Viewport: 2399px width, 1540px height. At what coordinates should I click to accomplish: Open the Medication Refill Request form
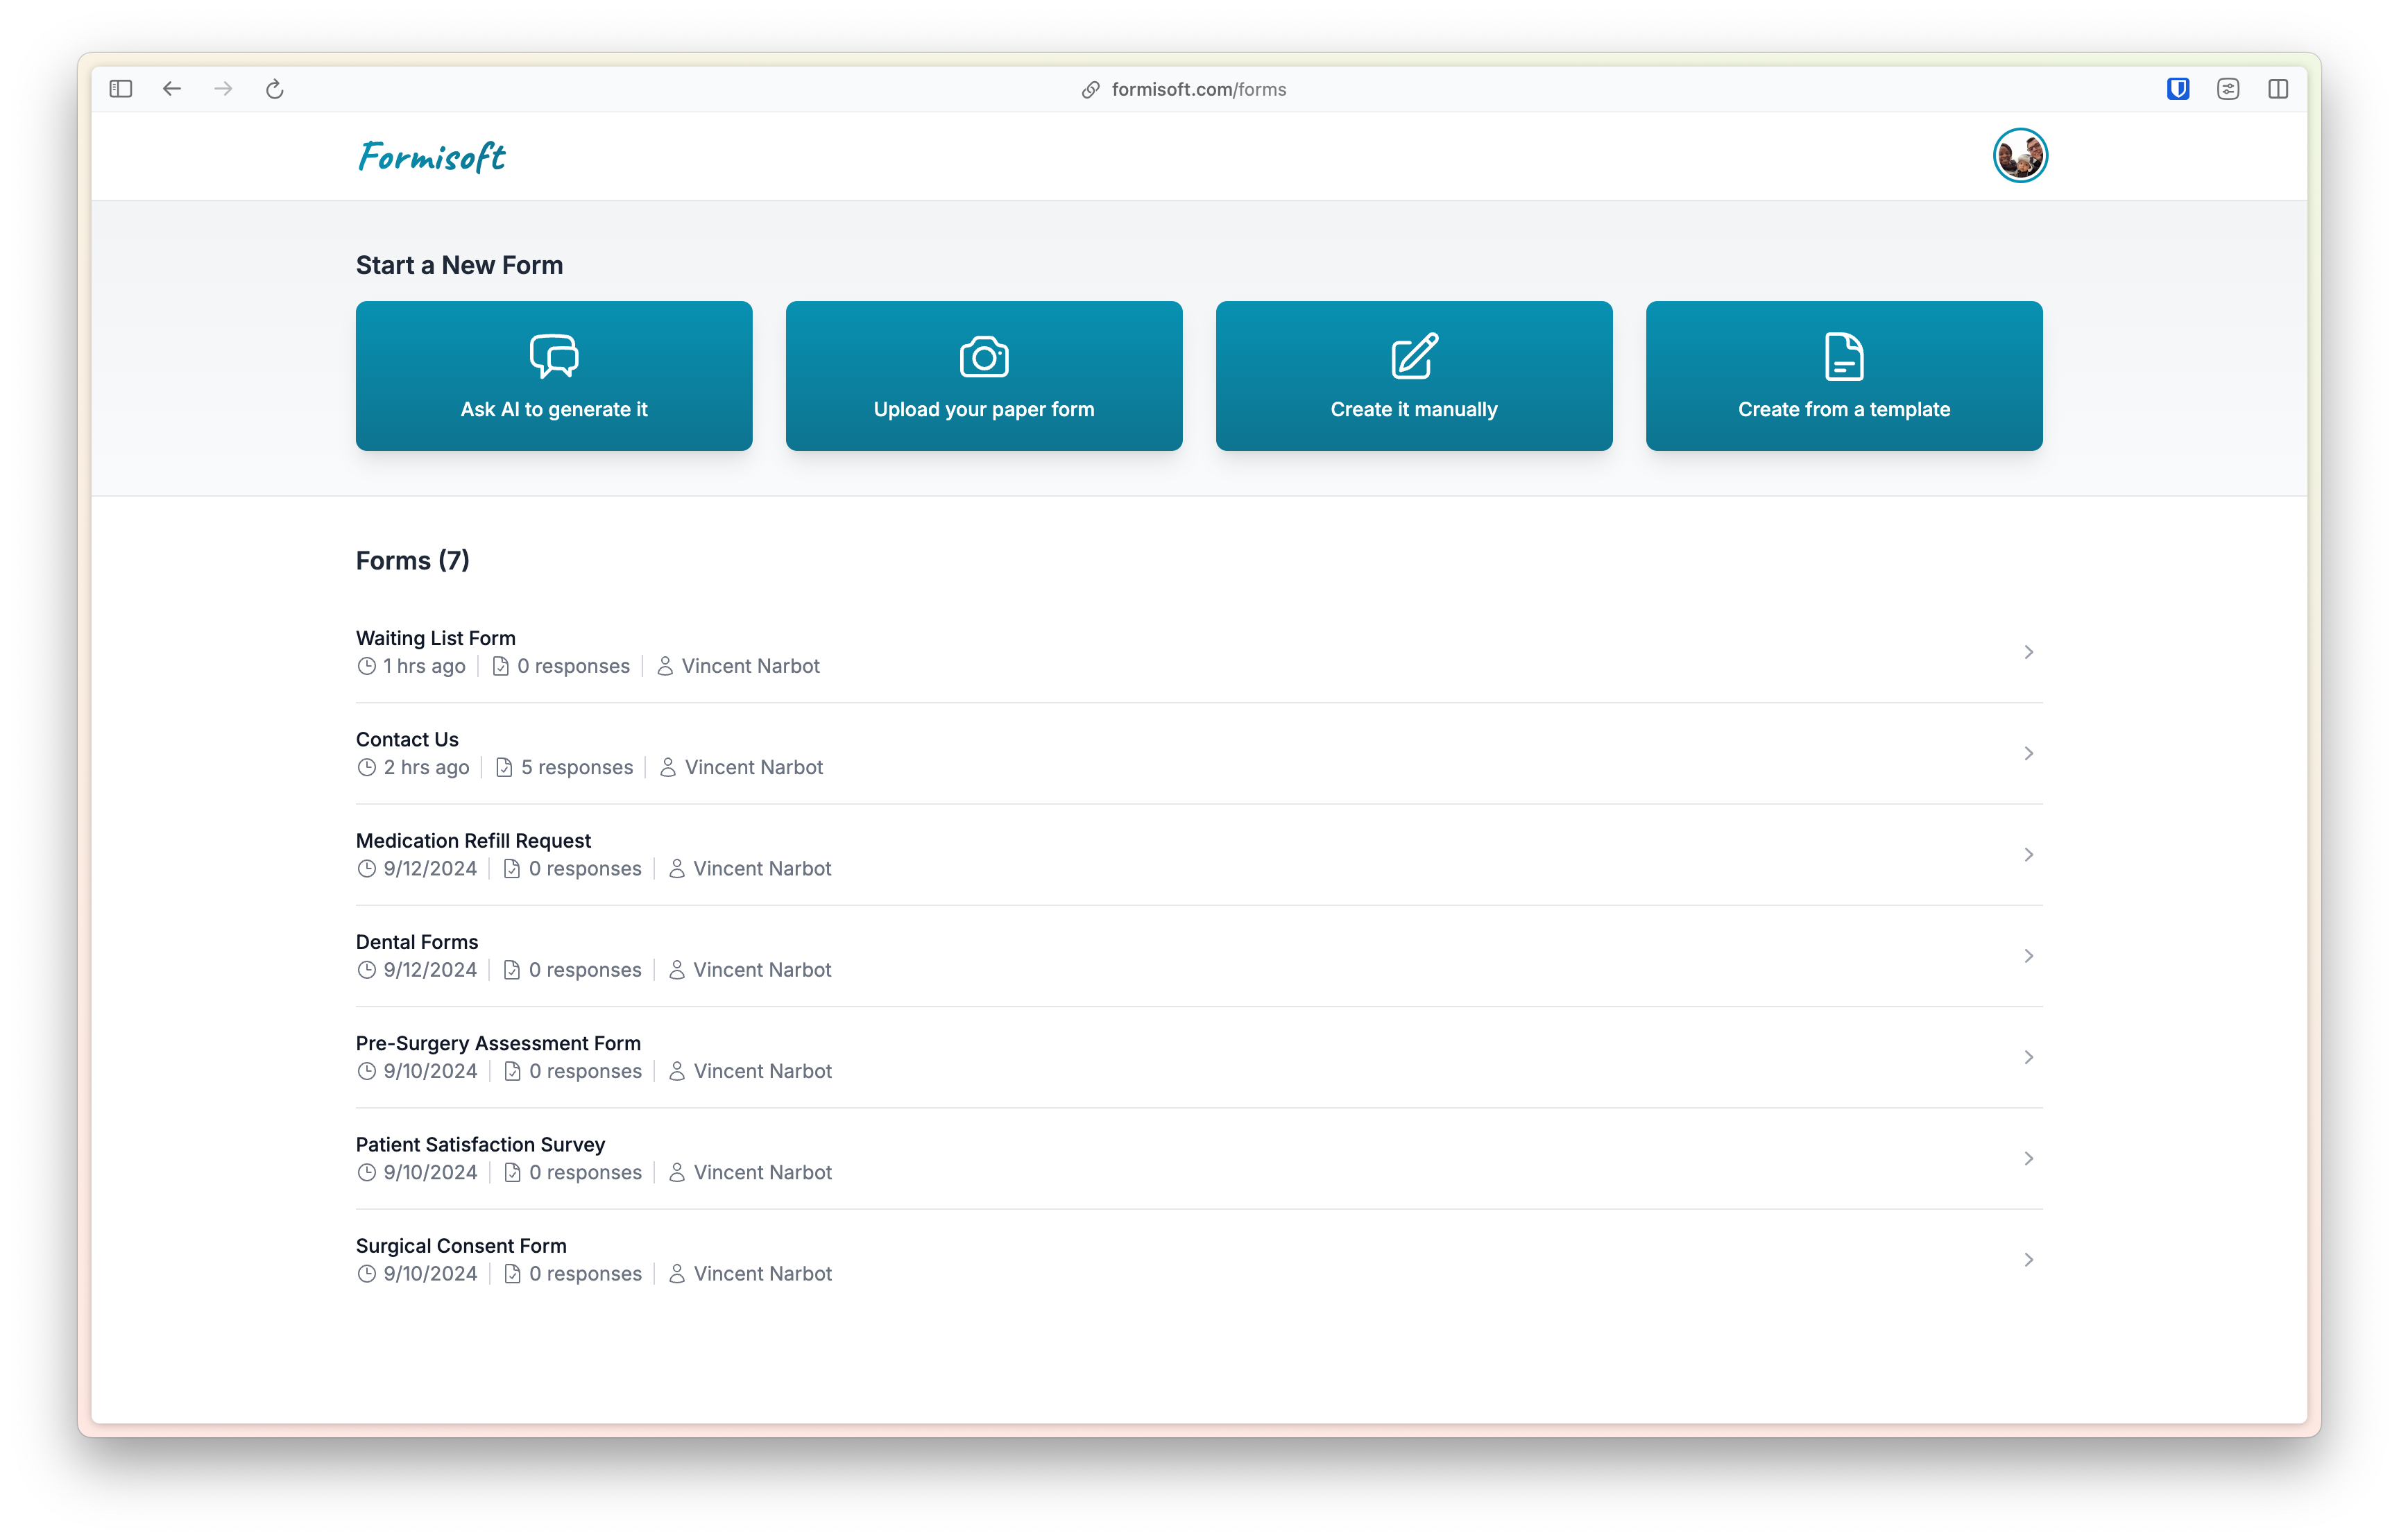[473, 841]
